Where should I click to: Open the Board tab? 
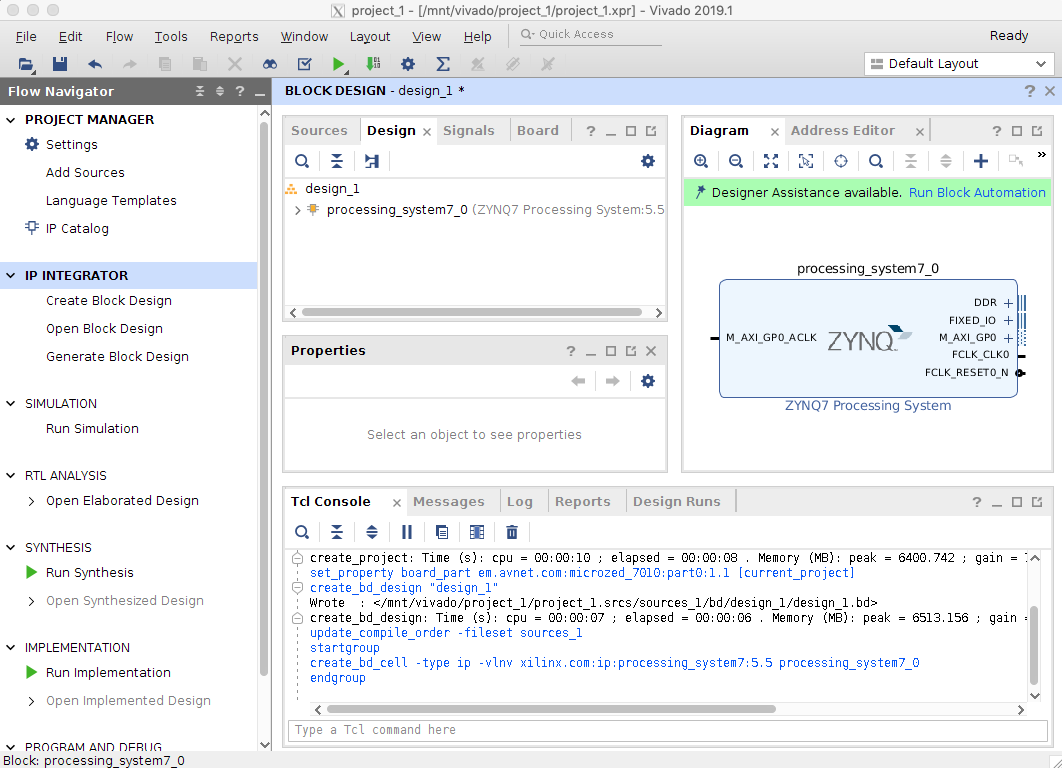[538, 131]
